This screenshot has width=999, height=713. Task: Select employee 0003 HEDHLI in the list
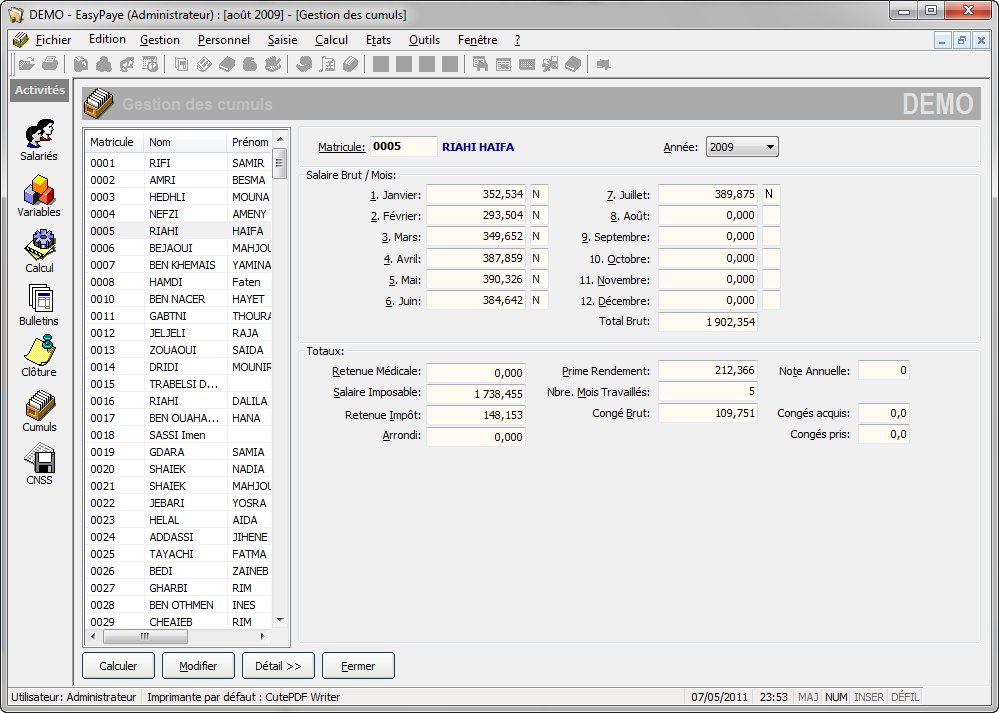point(178,197)
